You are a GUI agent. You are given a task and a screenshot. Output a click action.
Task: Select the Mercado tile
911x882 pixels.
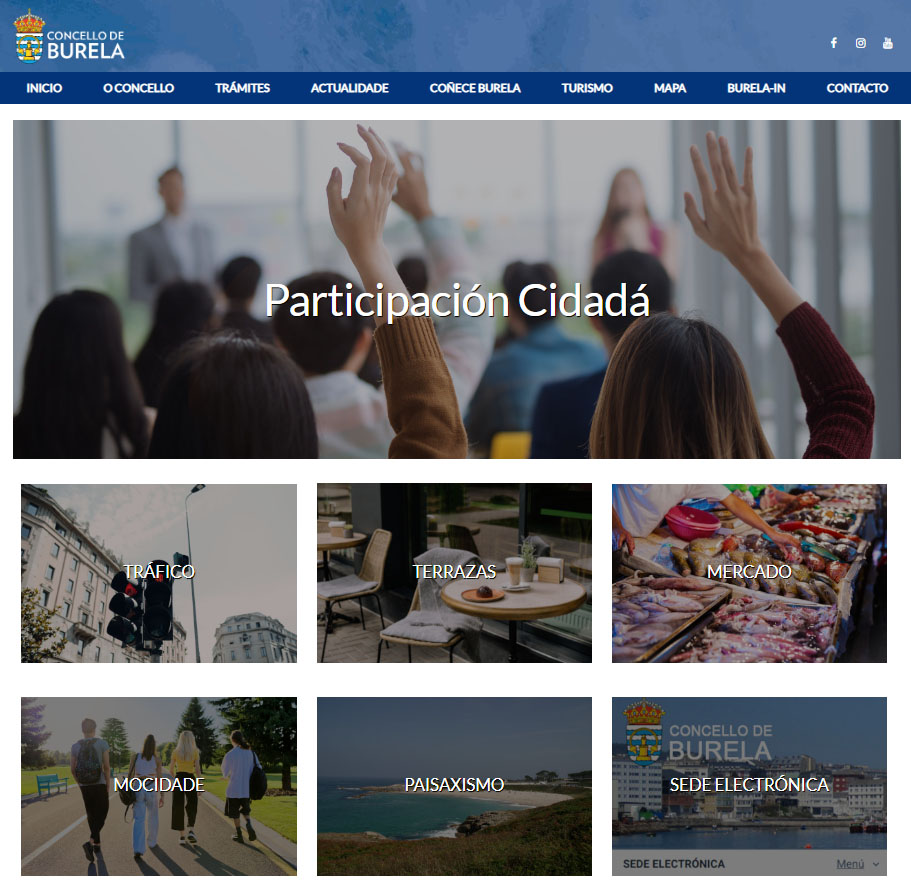coord(749,573)
